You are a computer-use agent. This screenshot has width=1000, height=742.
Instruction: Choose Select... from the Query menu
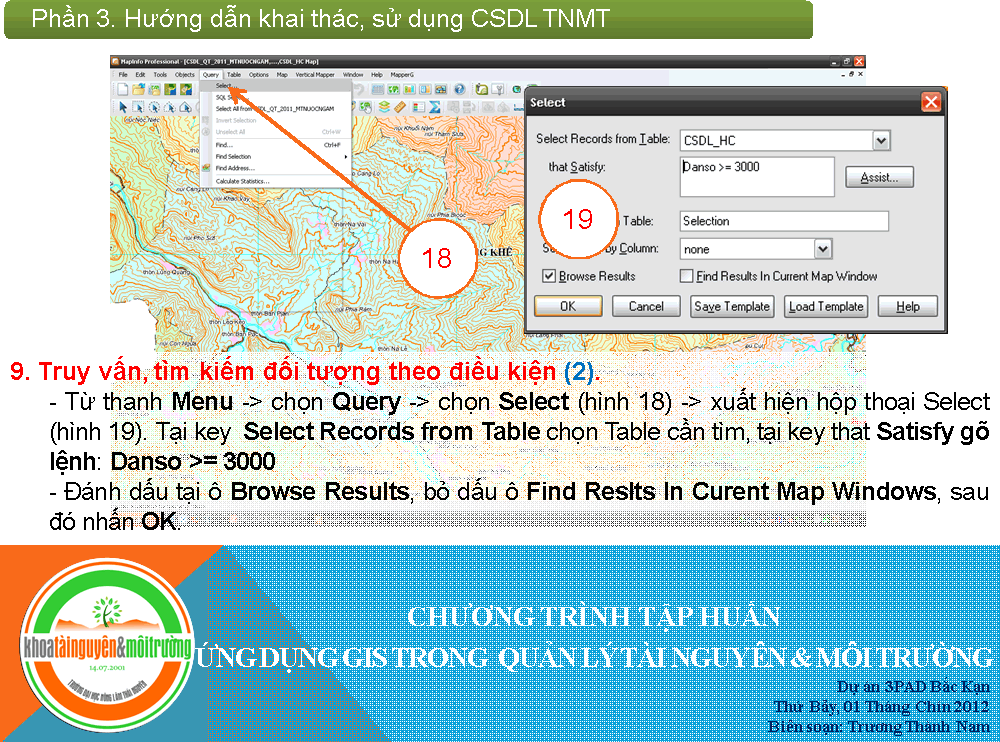click(x=276, y=85)
